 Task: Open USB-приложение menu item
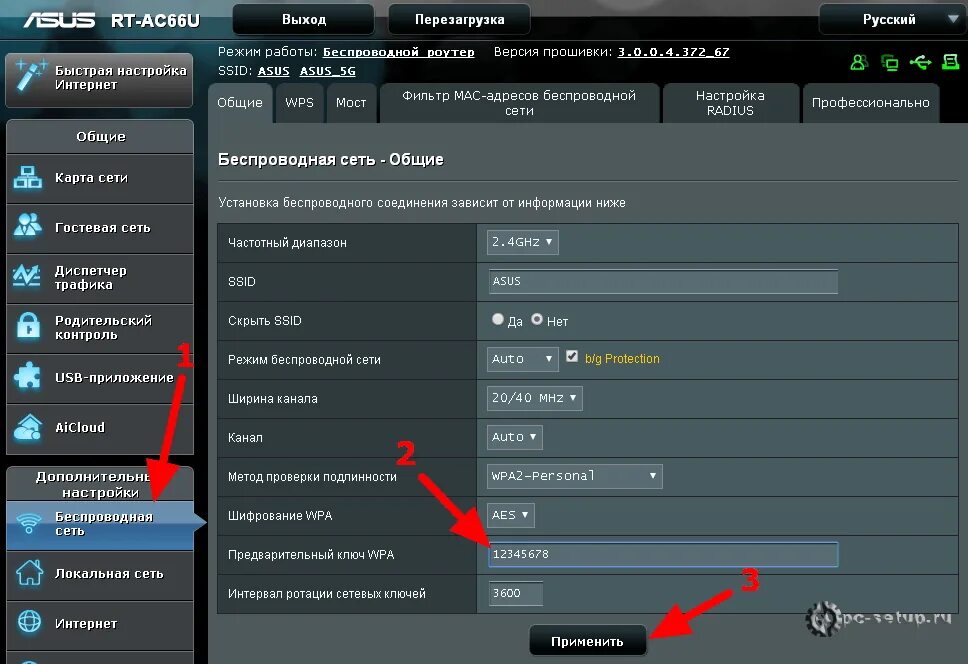click(100, 378)
